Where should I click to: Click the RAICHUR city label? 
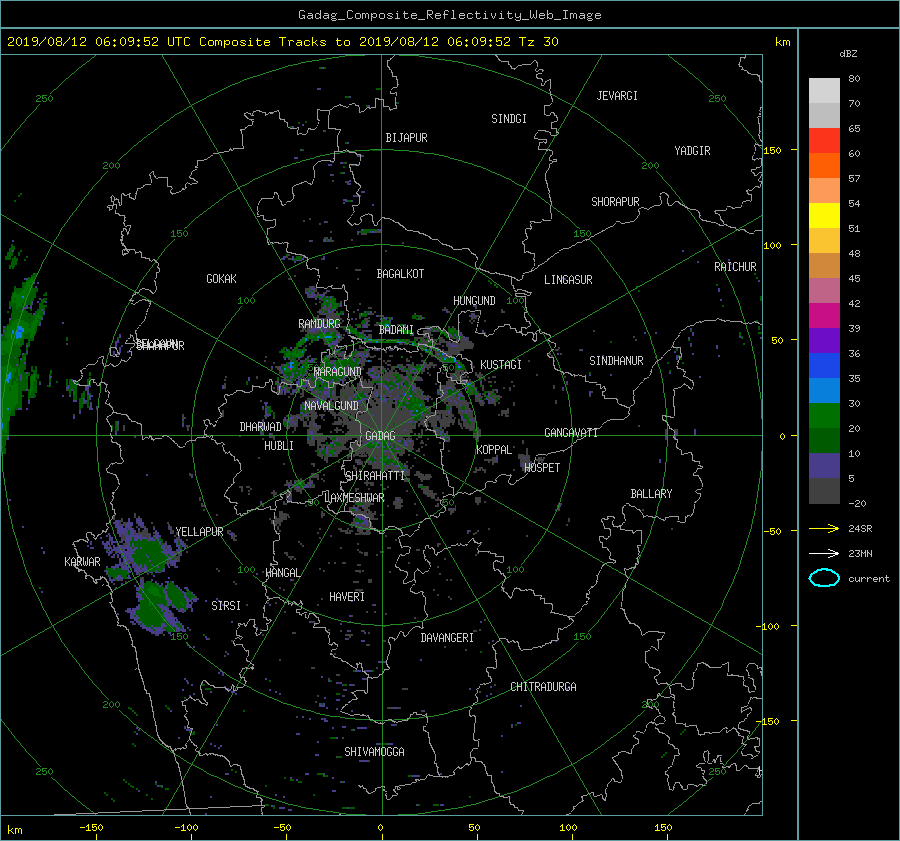pos(735,267)
